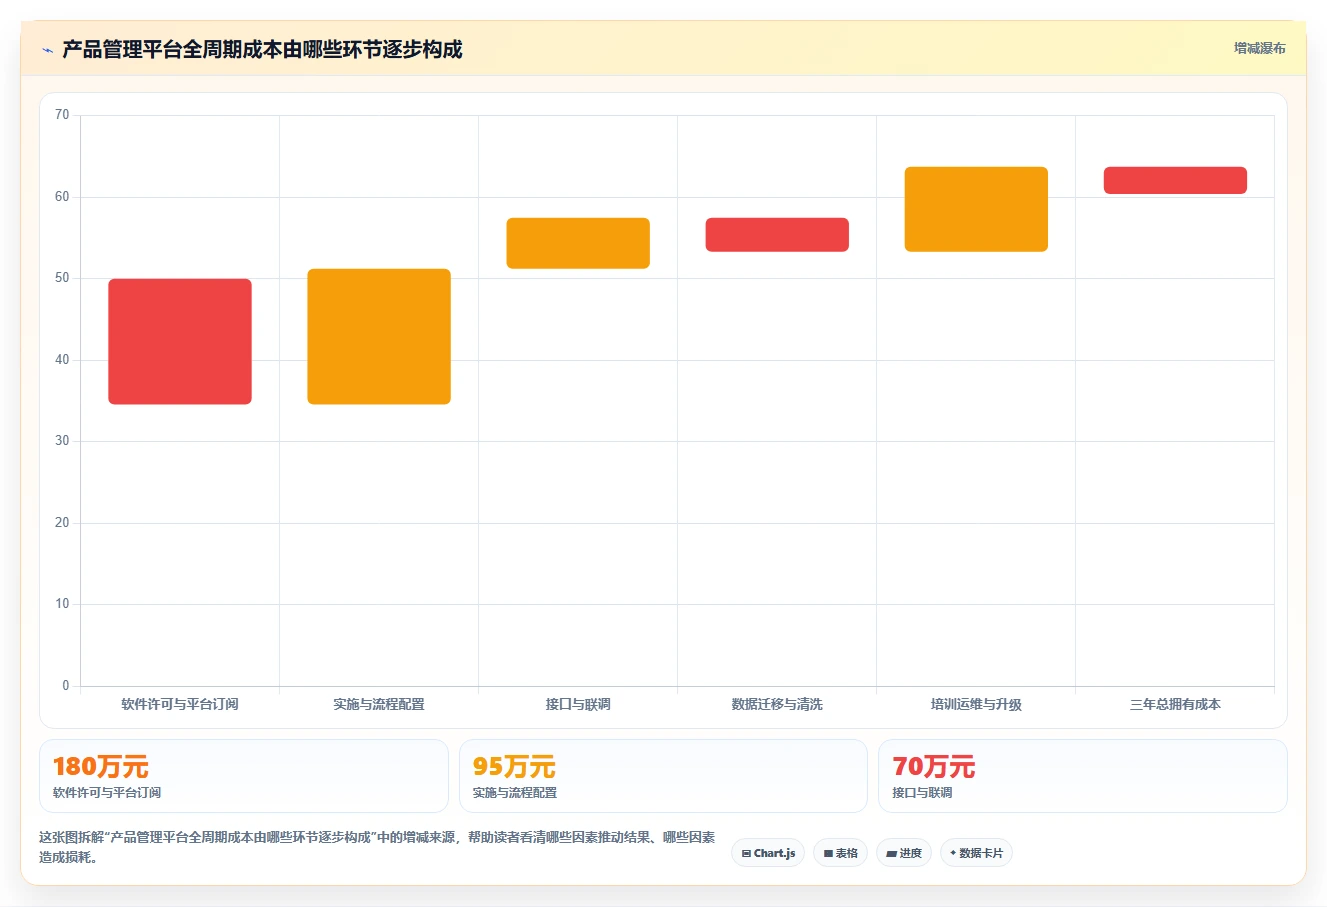Click the y-axis value 20
This screenshot has height=907, width=1327.
tap(62, 523)
